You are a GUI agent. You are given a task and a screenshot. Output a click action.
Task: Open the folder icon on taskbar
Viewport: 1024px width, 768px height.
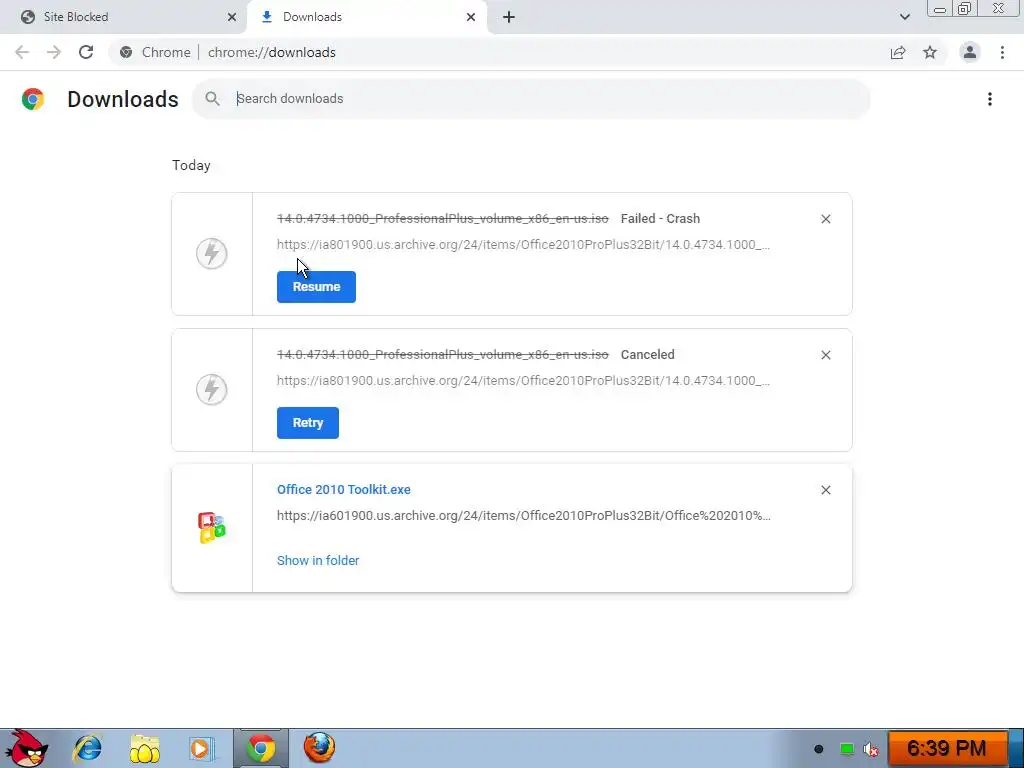(144, 748)
